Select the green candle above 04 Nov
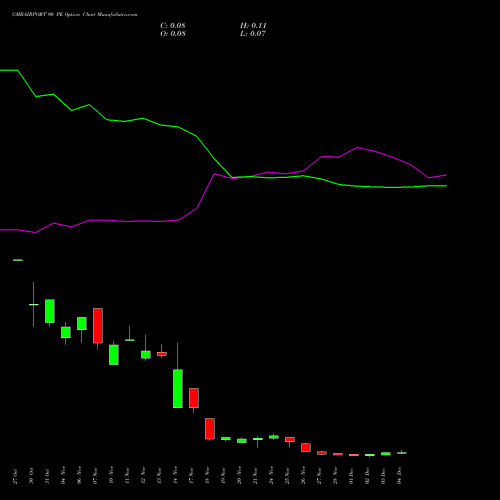Screen dimensions: 500x500 [66, 332]
